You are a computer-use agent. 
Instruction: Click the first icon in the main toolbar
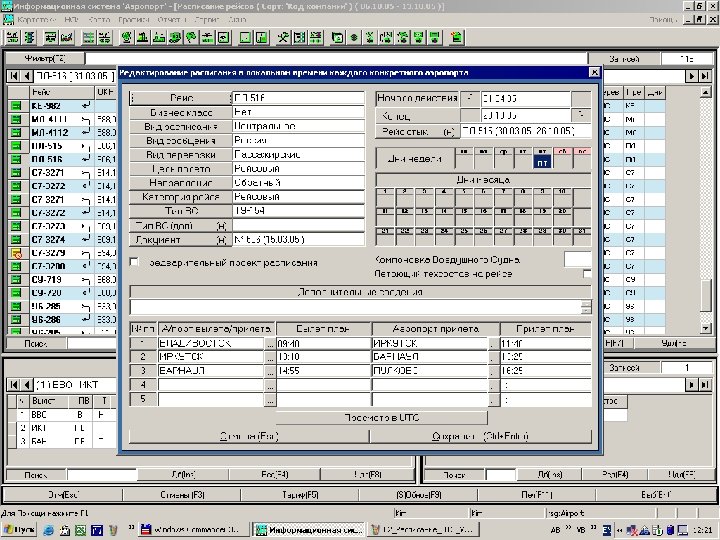click(13, 38)
